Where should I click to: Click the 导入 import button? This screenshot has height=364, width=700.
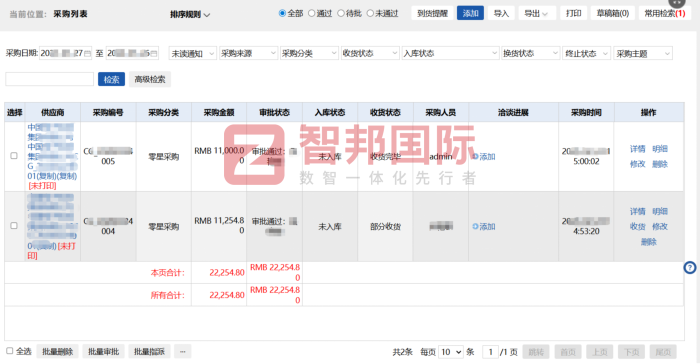click(501, 13)
